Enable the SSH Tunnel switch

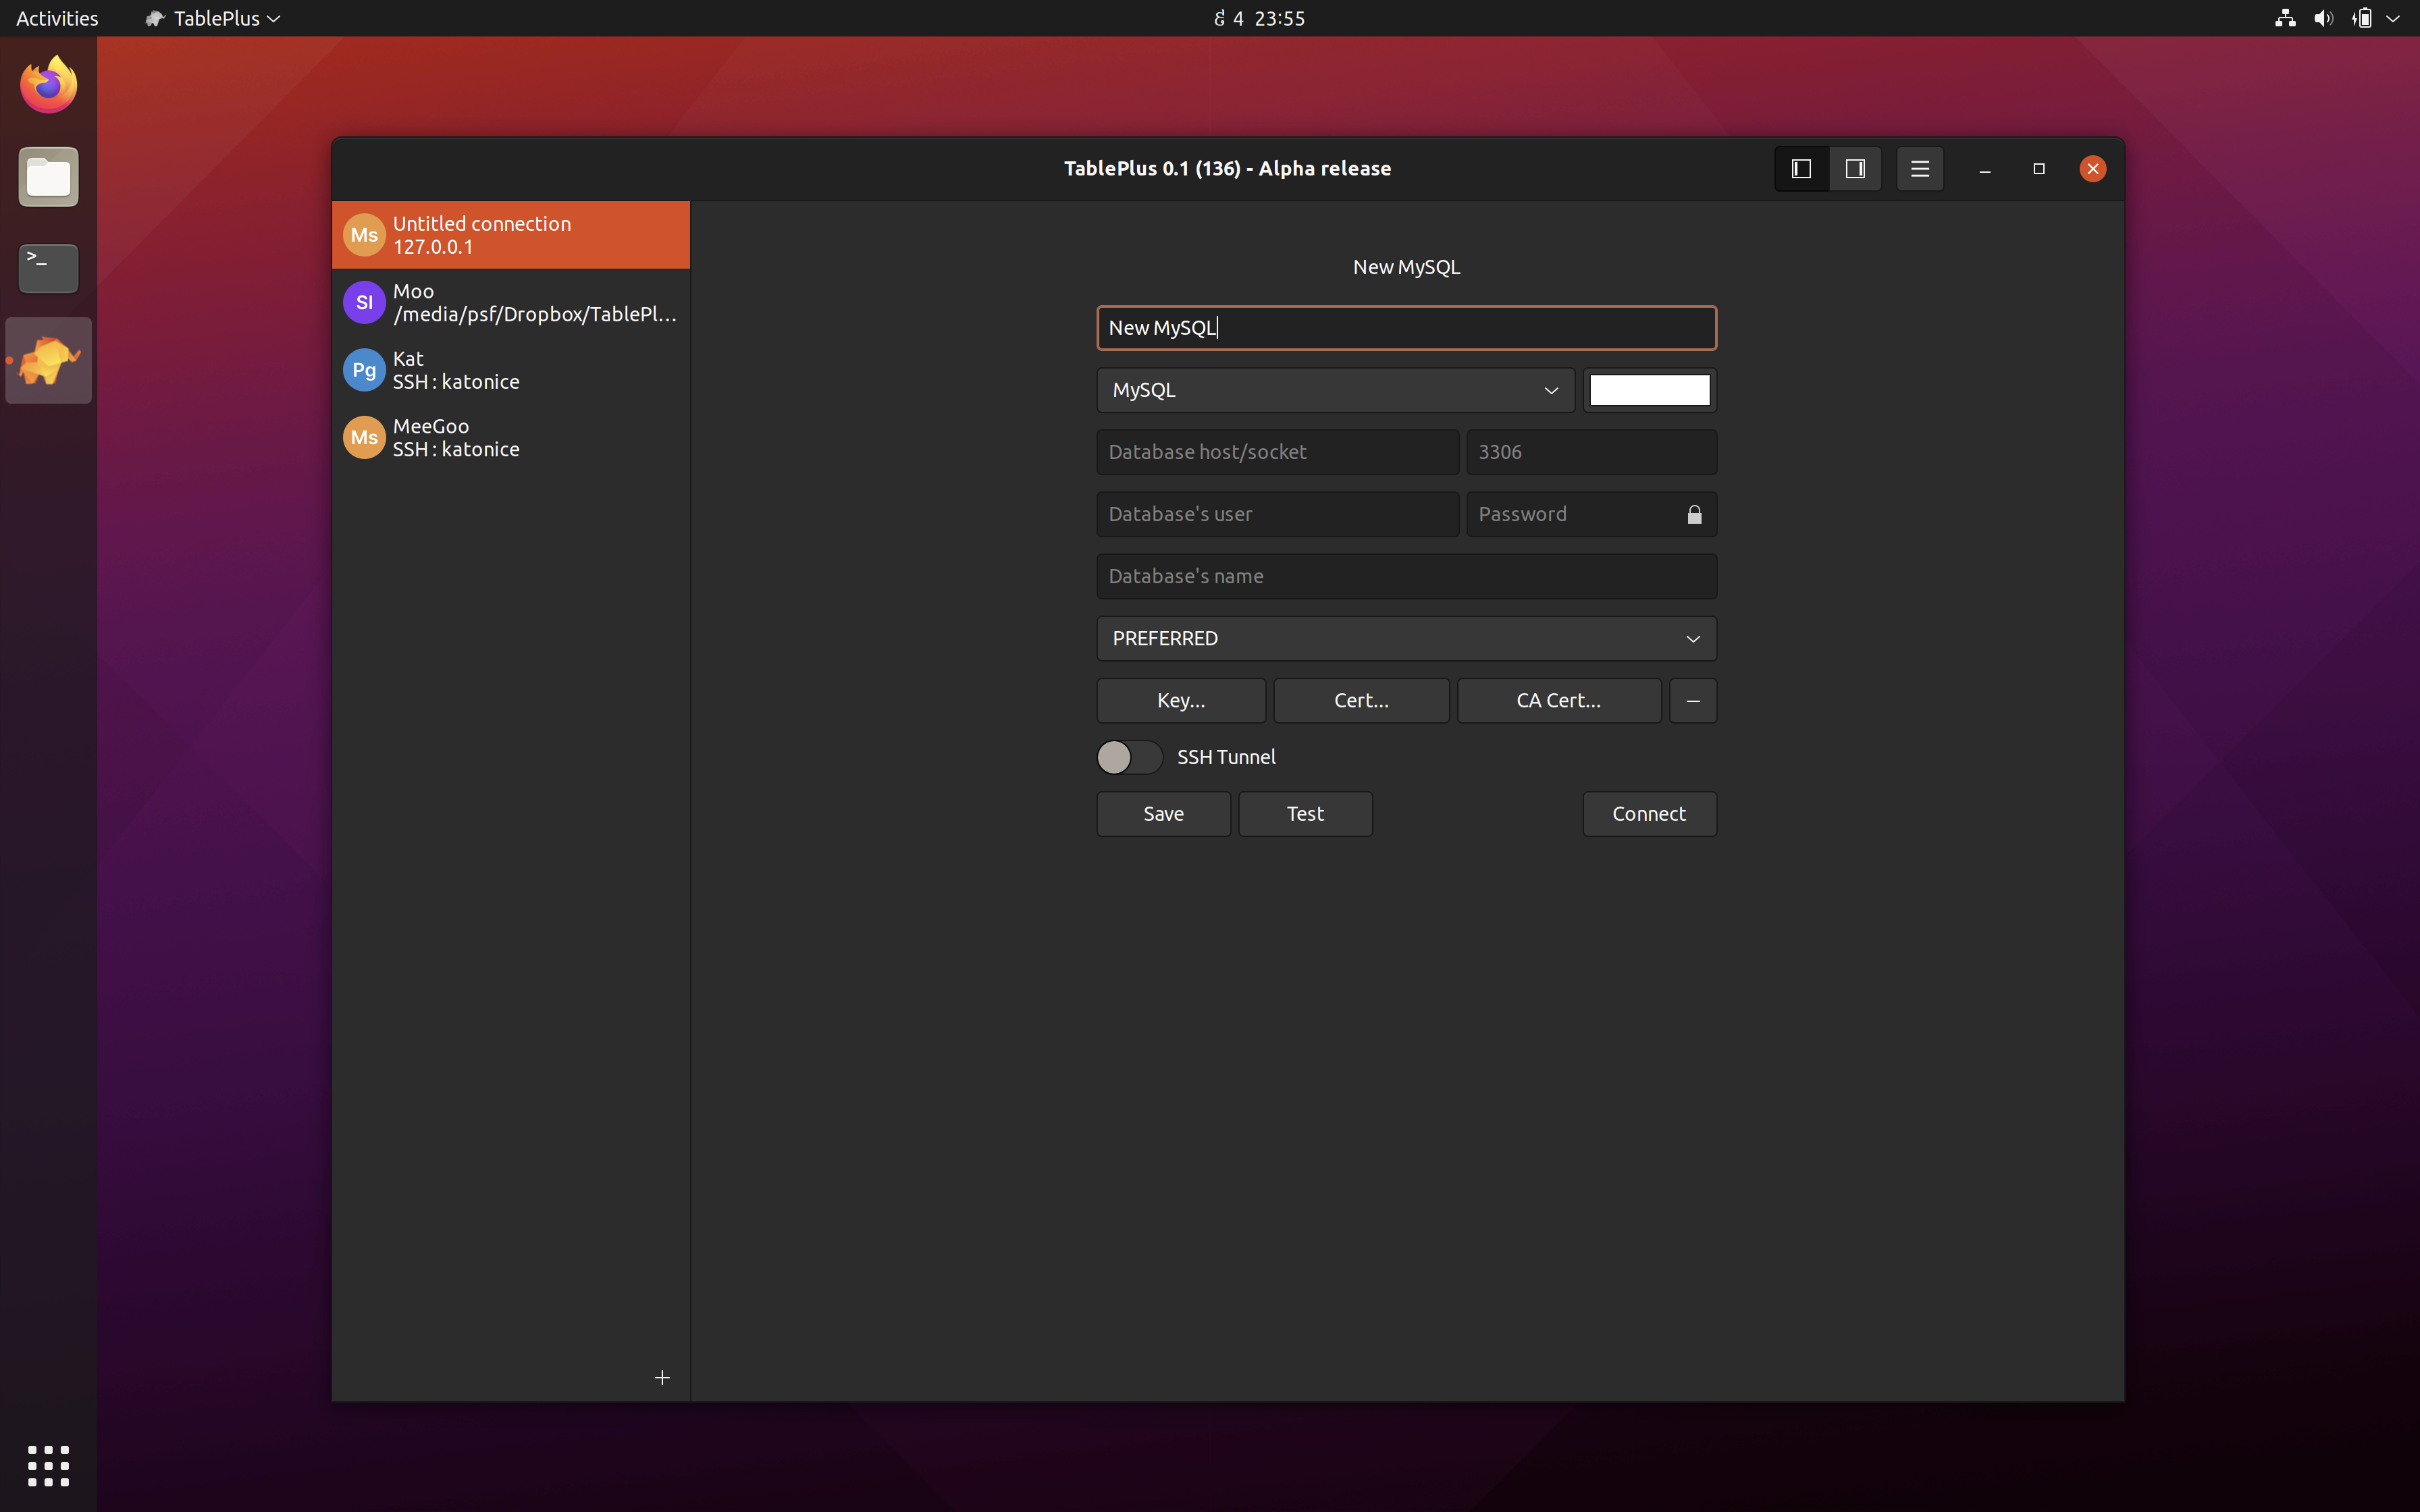(1129, 757)
